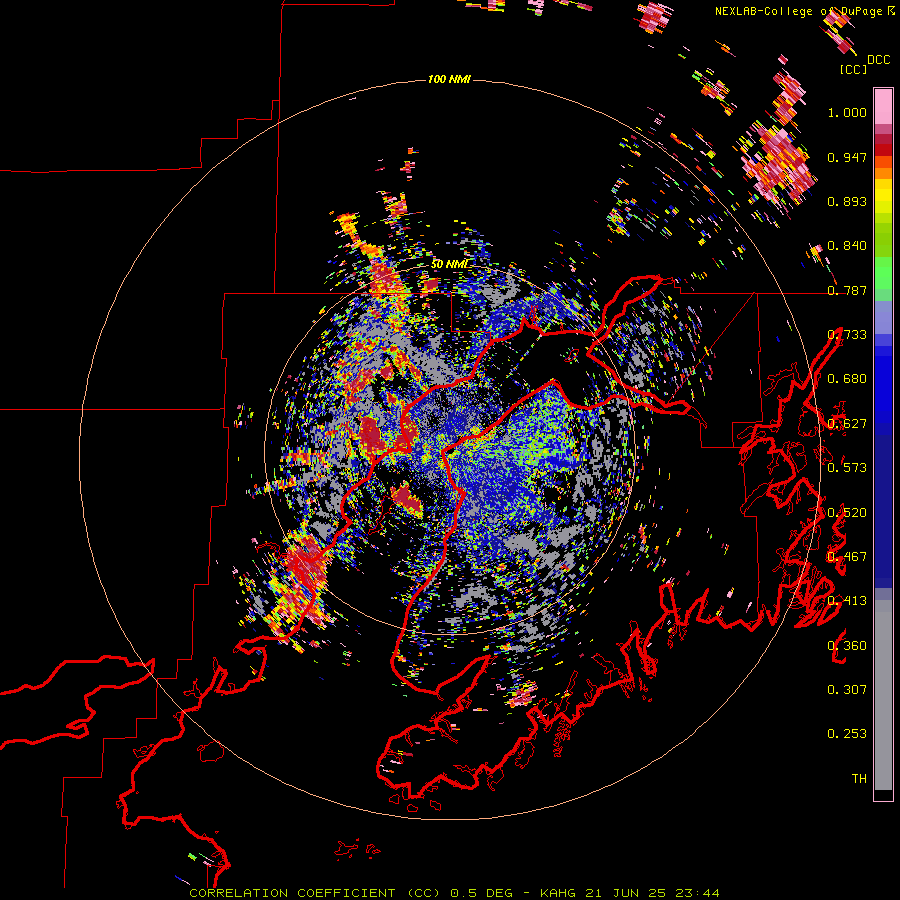Click the 0.627 scale value
Screen dimensions: 900x900
[x=847, y=424]
